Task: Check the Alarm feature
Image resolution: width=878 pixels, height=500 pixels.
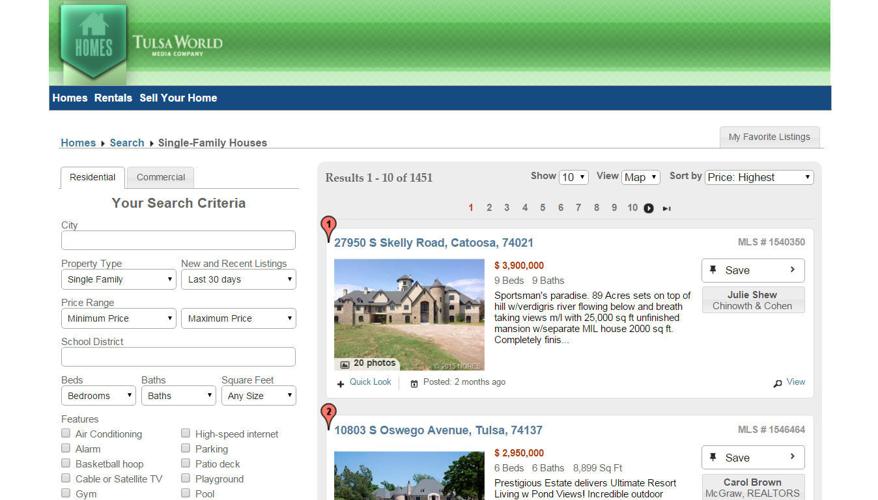Action: pos(66,448)
